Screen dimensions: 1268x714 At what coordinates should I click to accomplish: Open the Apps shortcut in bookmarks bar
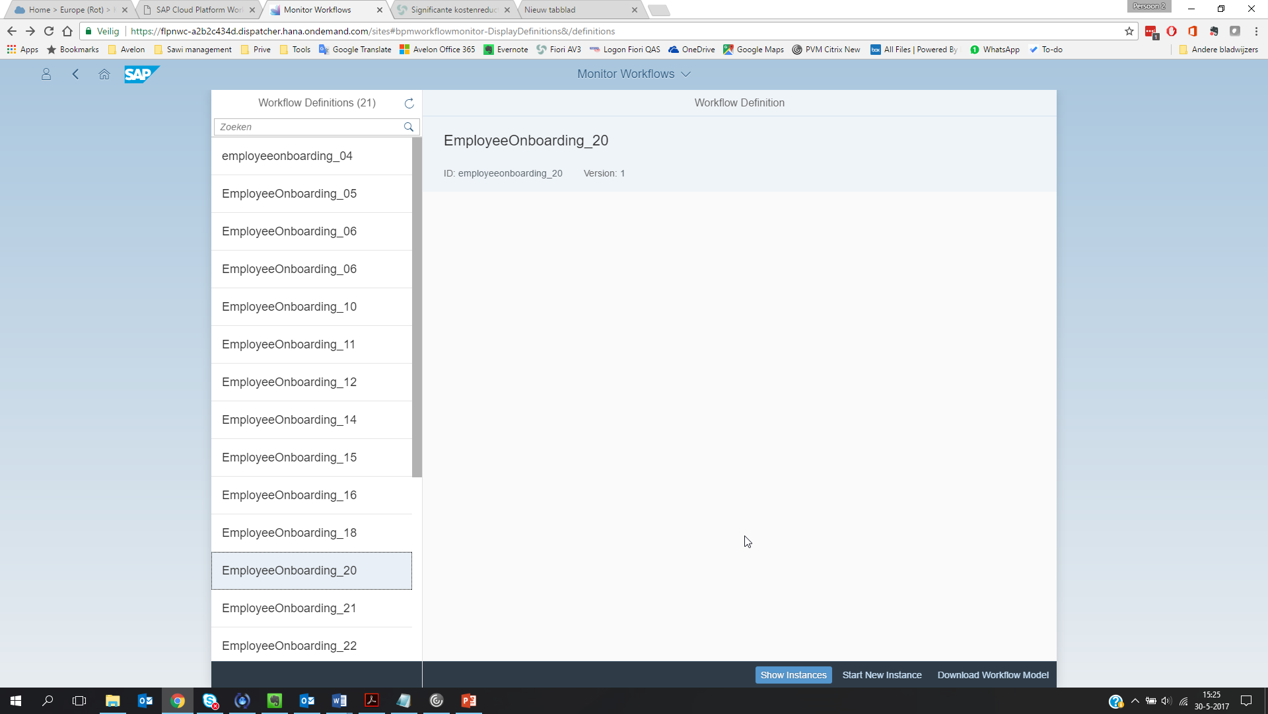[22, 49]
